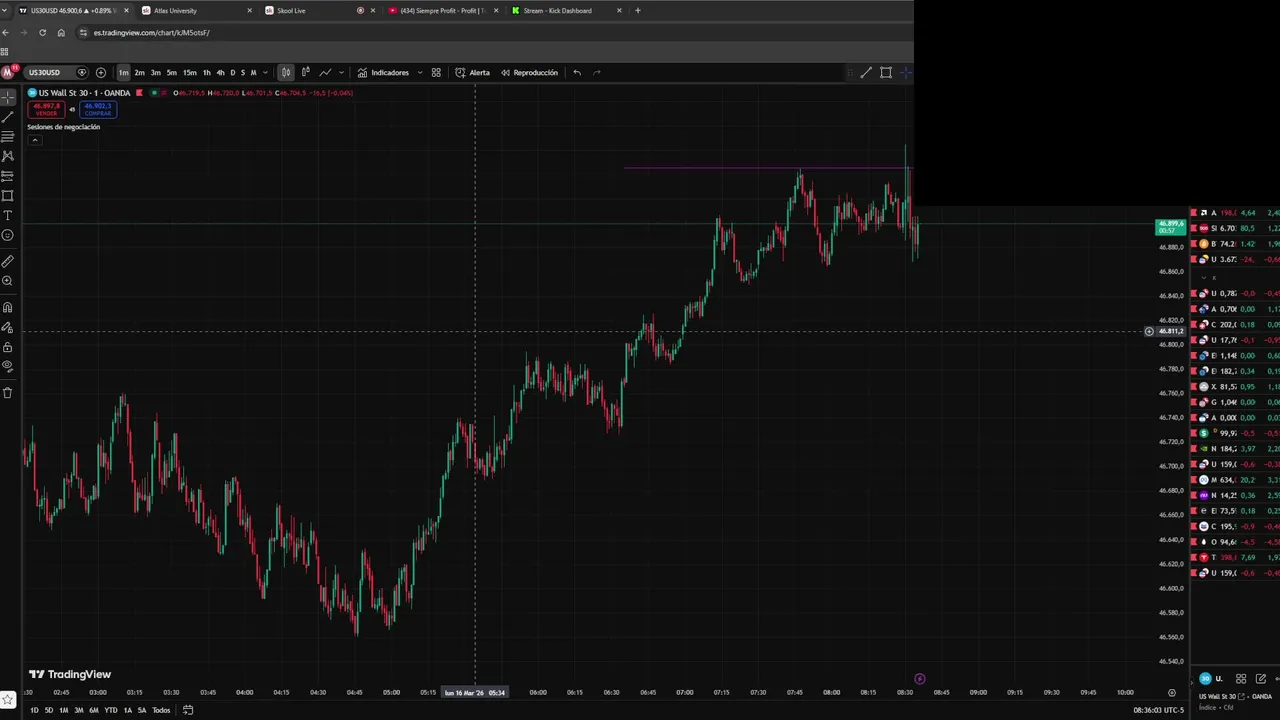Viewport: 1280px width, 720px height.
Task: Select the ruler measure tool
Action: click(x=7, y=261)
